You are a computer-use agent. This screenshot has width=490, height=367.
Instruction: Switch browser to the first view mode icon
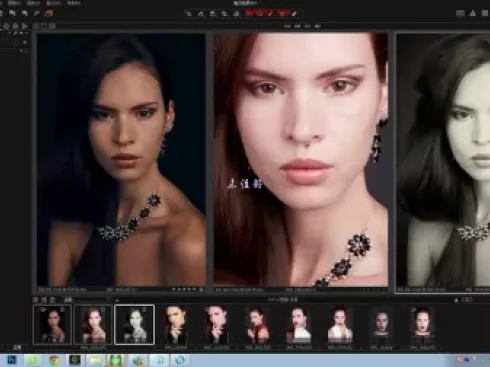point(36,300)
